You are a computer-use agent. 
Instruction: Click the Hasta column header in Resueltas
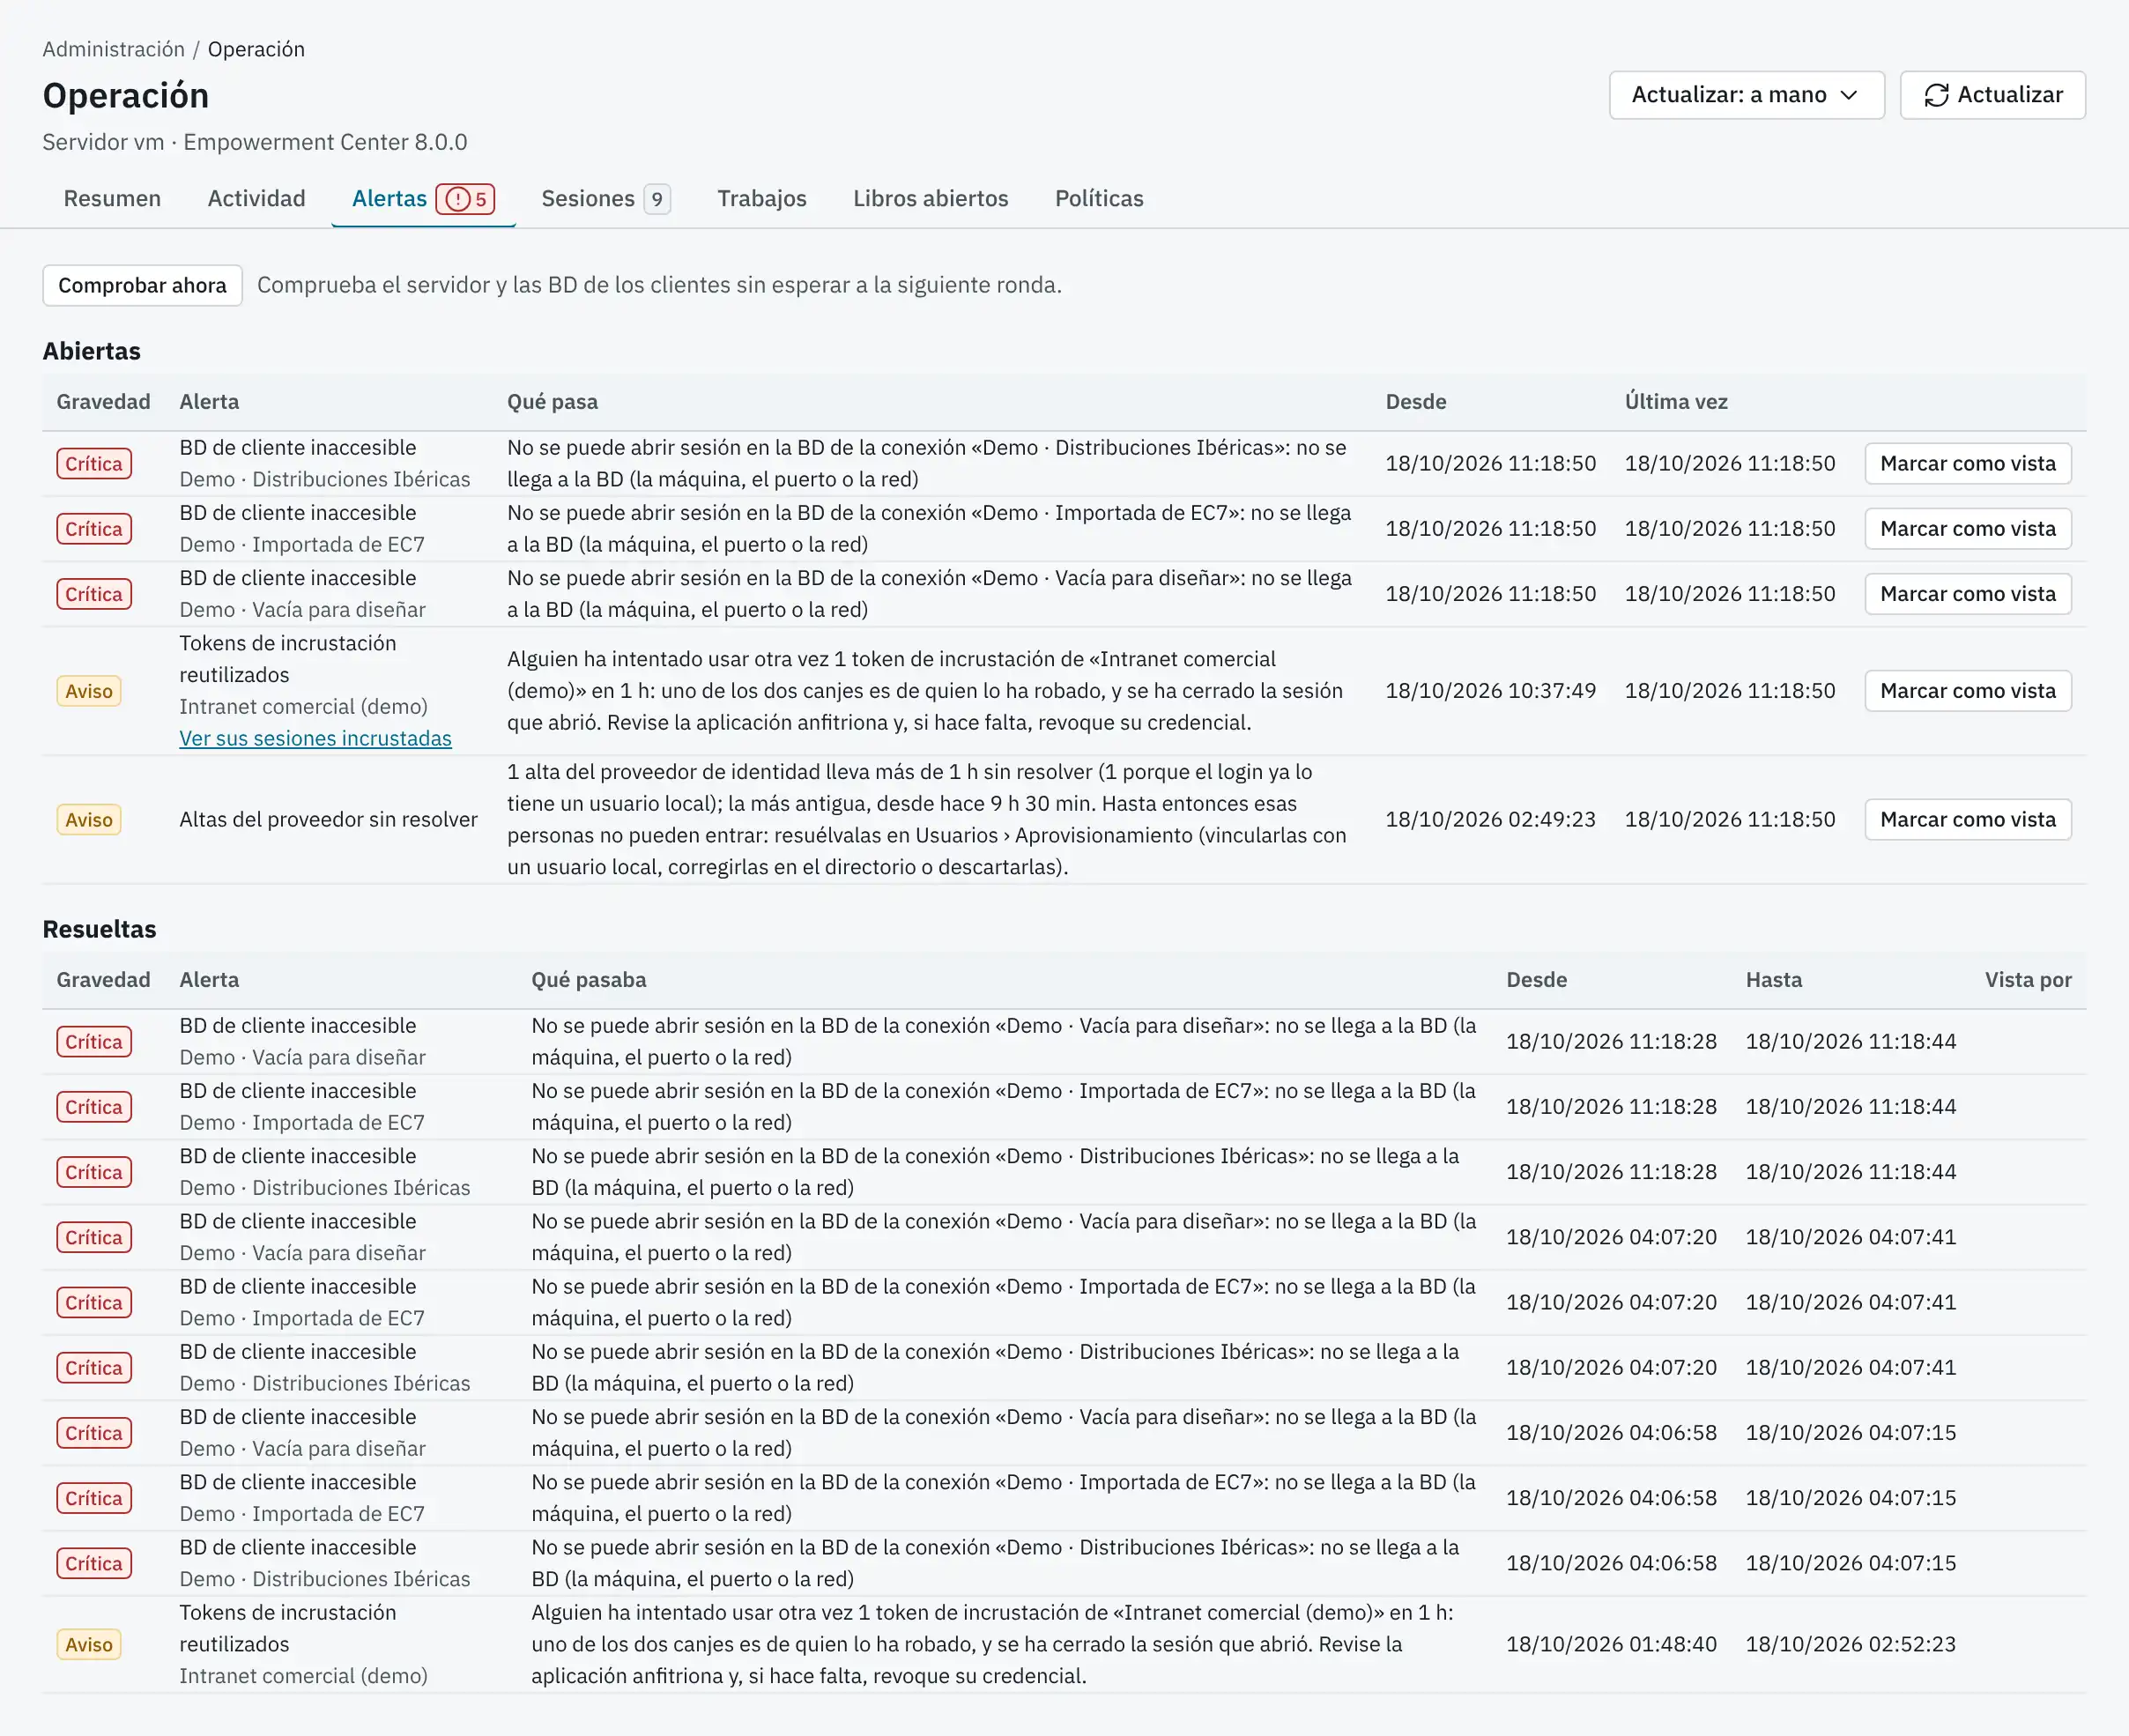1773,979
